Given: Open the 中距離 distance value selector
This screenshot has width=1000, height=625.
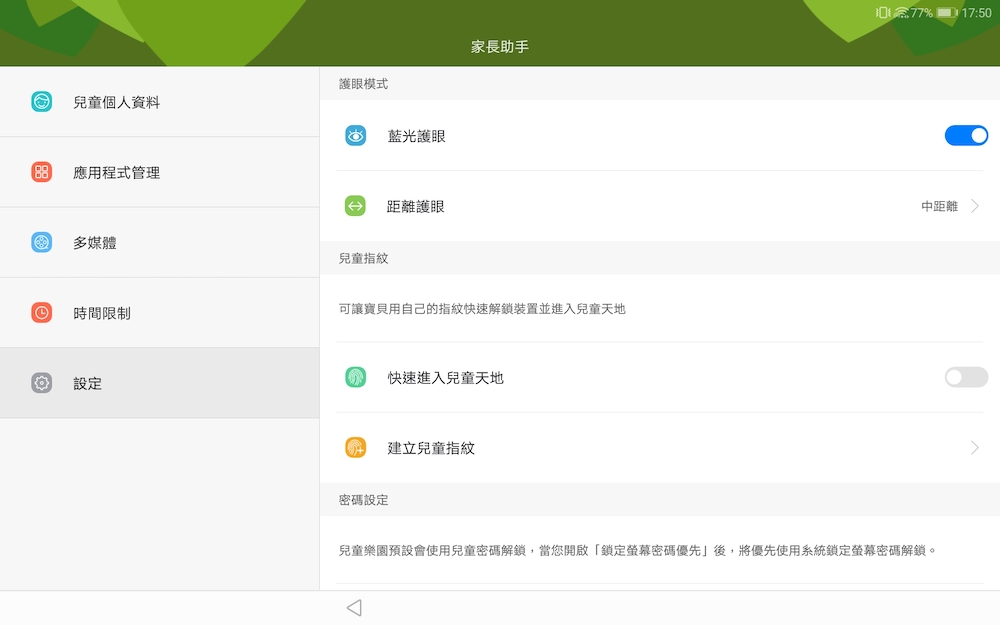Looking at the screenshot, I should point(939,206).
